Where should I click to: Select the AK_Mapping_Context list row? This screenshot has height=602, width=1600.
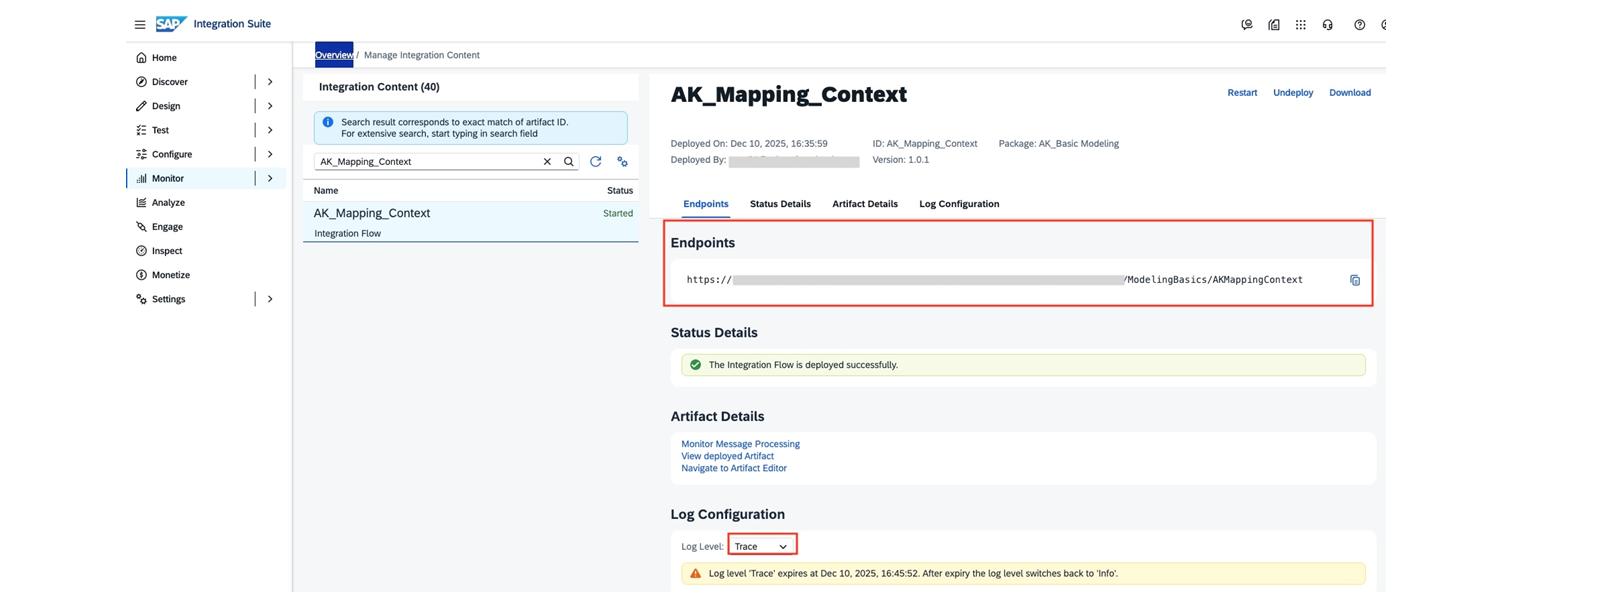click(x=471, y=222)
